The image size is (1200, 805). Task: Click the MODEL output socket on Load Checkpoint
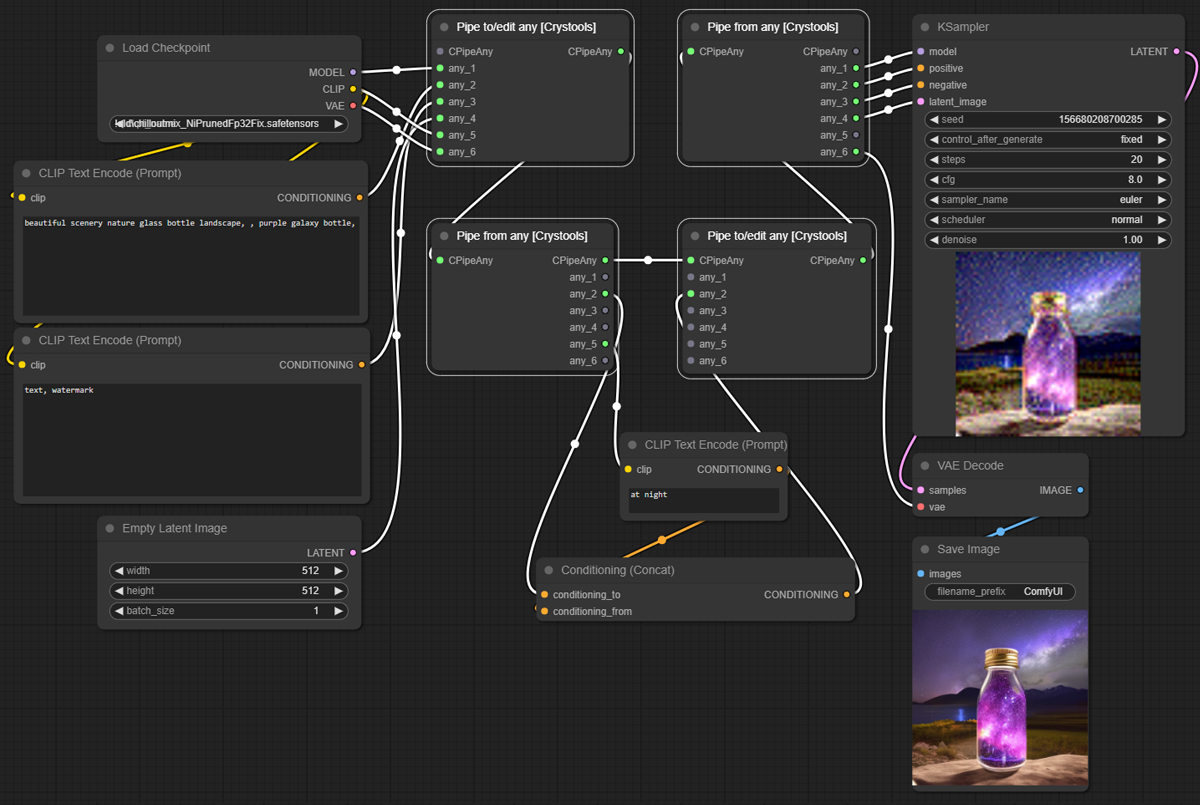[353, 72]
